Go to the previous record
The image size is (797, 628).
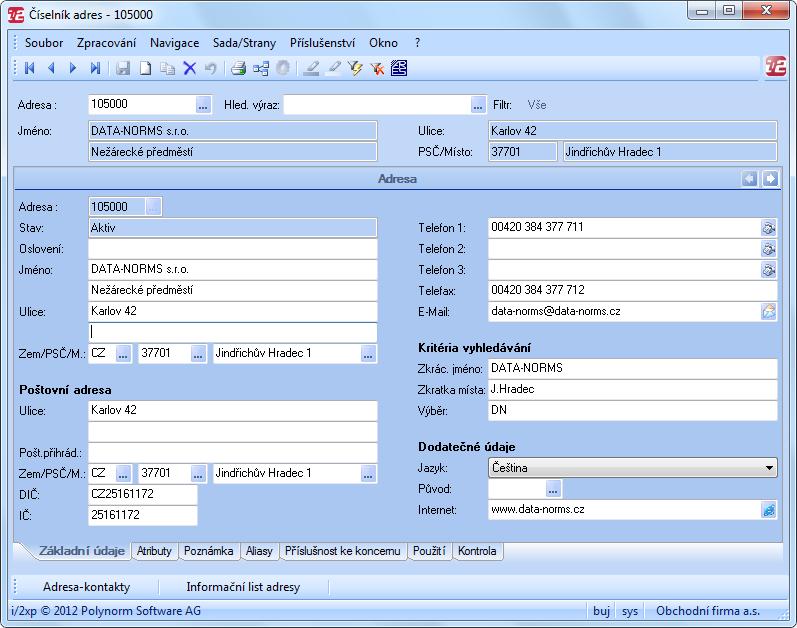[x=51, y=68]
